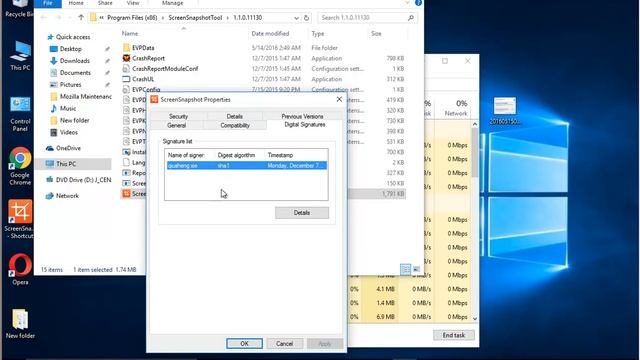Select the sha1 signature row
This screenshot has width=640, height=360.
coord(247,165)
